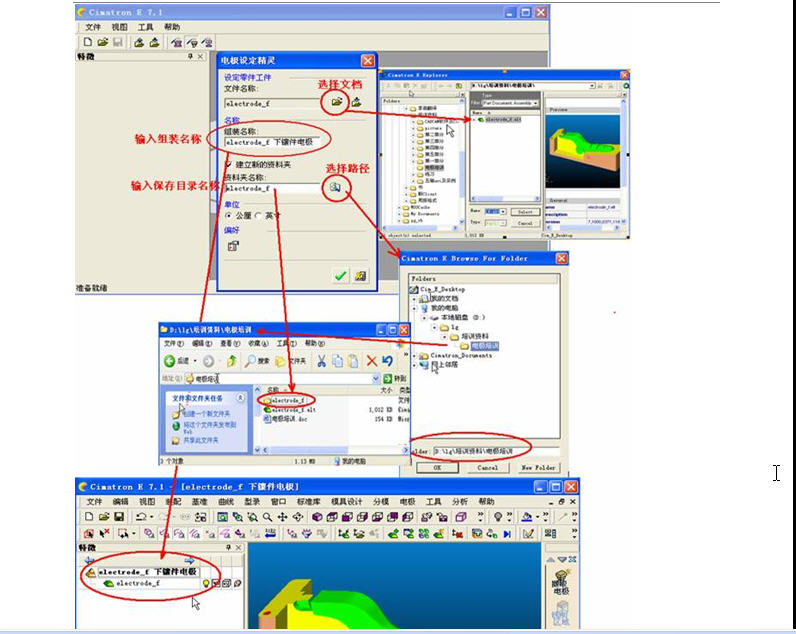Click OK in the Browse For Folder dialog
796x634 pixels.
point(437,468)
